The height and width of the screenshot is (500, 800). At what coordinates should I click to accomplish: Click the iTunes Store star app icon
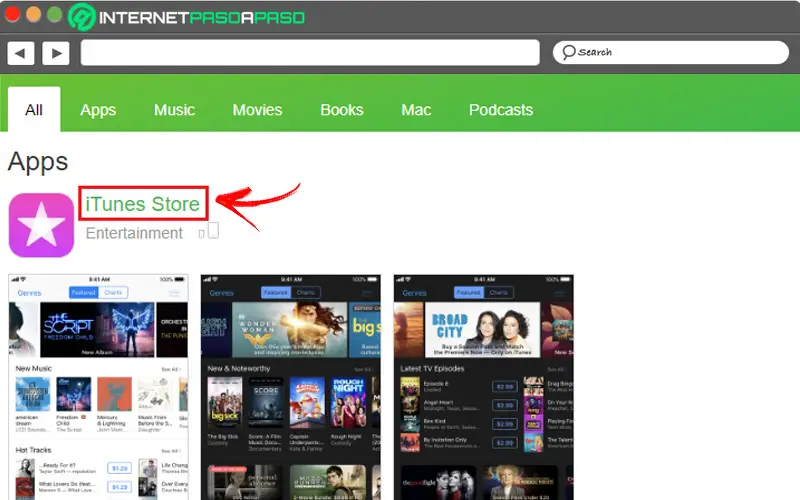pos(41,225)
